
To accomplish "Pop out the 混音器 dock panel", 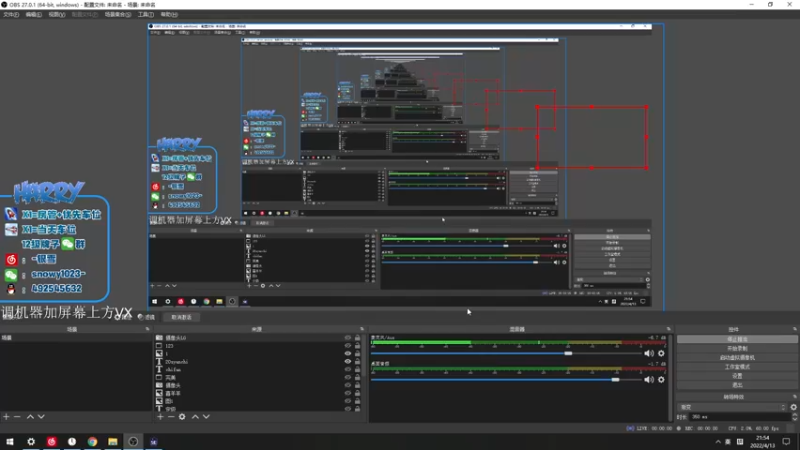I will 668,329.
